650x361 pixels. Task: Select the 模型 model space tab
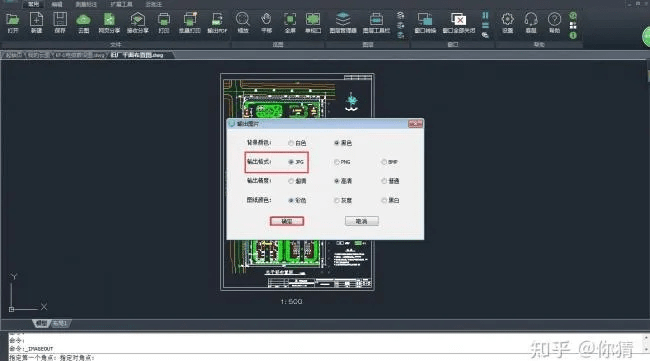pos(41,323)
